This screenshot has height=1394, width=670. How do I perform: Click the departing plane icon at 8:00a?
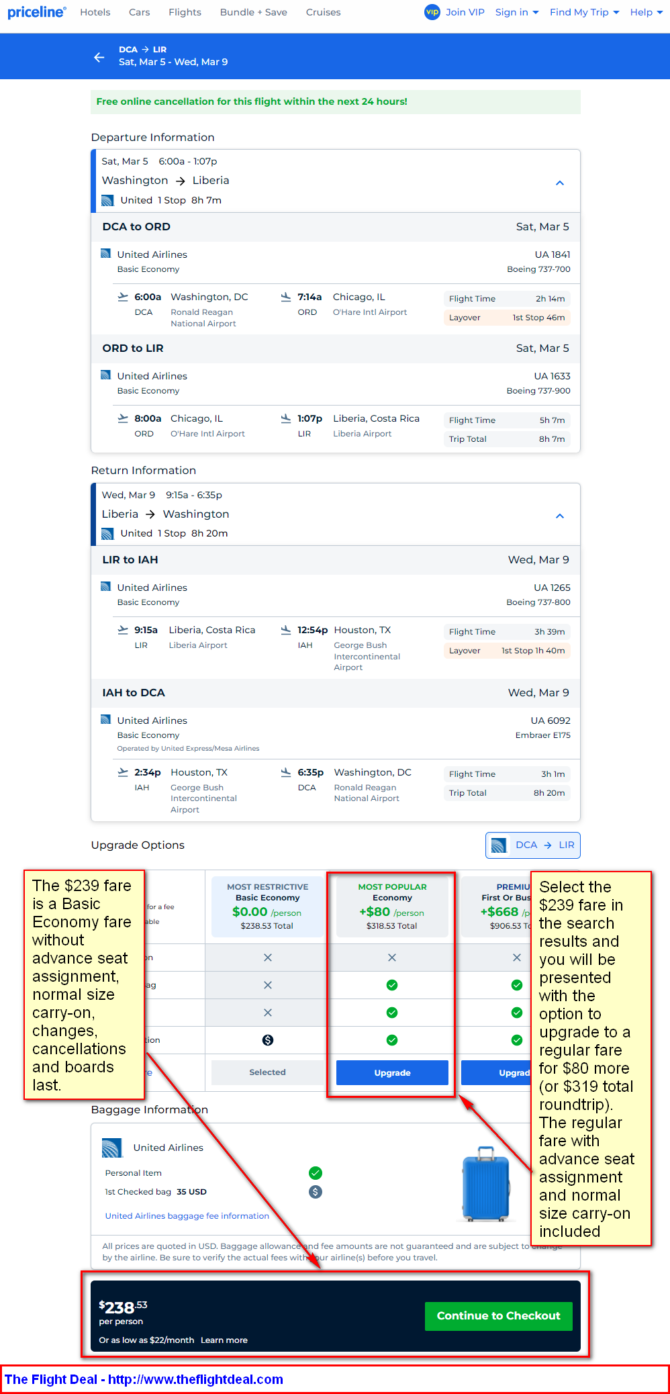tap(123, 418)
